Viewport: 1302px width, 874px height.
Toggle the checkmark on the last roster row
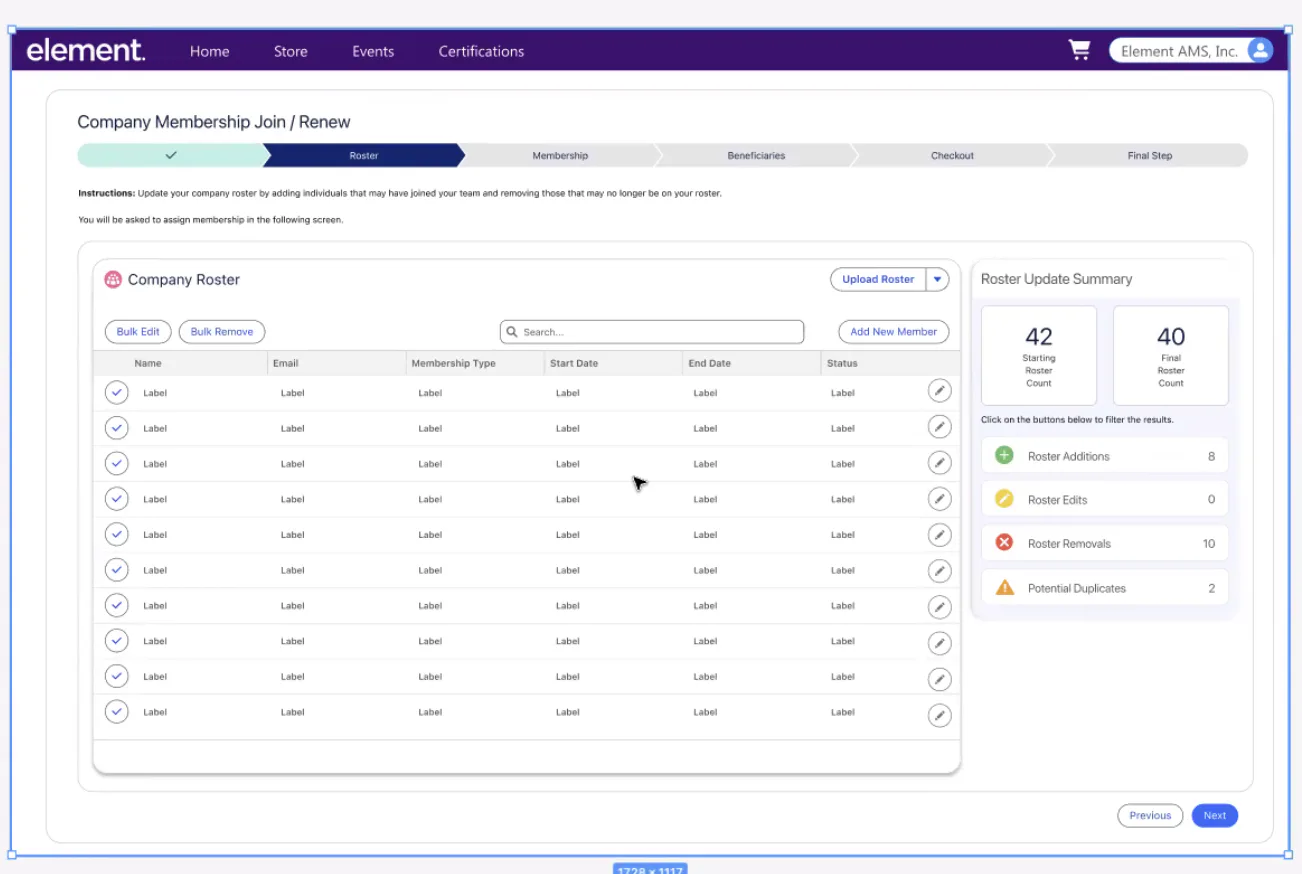click(117, 712)
